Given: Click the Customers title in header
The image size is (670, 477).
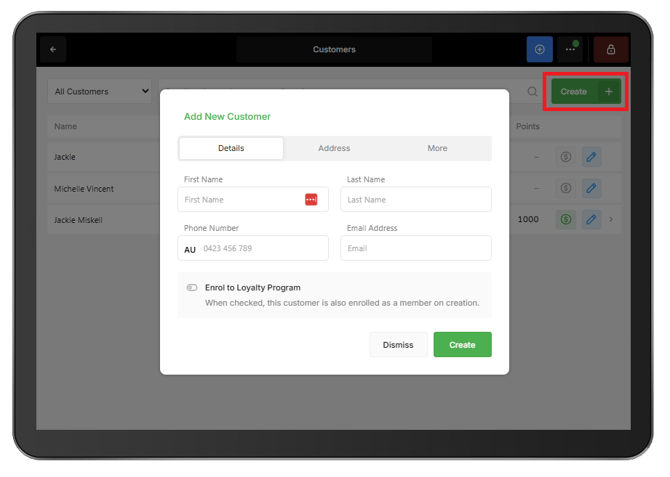Looking at the screenshot, I should point(334,50).
